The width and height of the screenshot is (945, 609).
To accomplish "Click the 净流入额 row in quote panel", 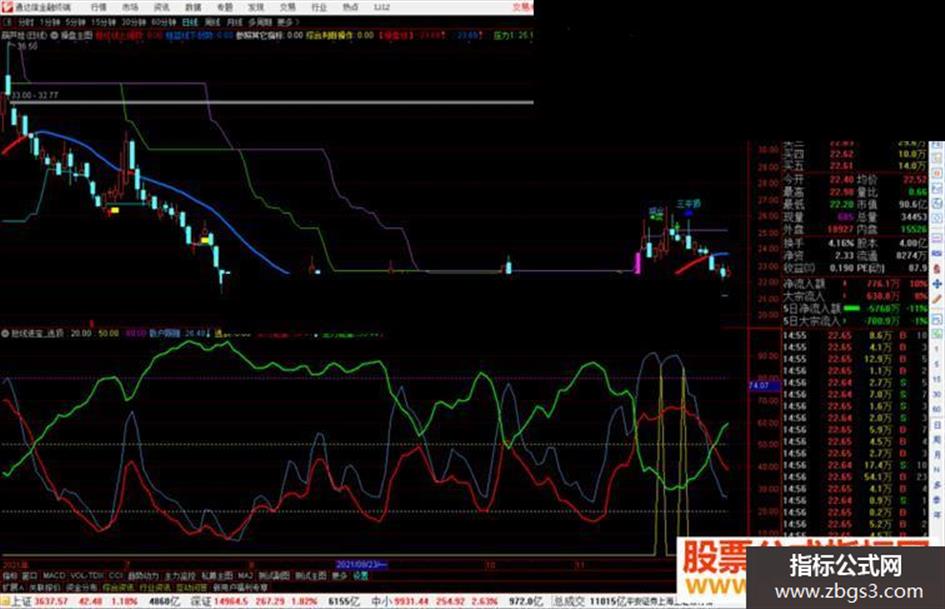I will (x=855, y=283).
